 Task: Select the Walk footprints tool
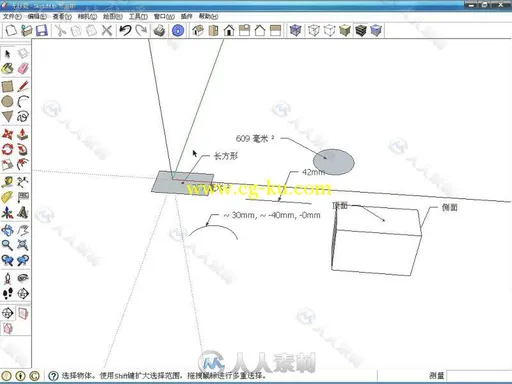click(x=7, y=293)
